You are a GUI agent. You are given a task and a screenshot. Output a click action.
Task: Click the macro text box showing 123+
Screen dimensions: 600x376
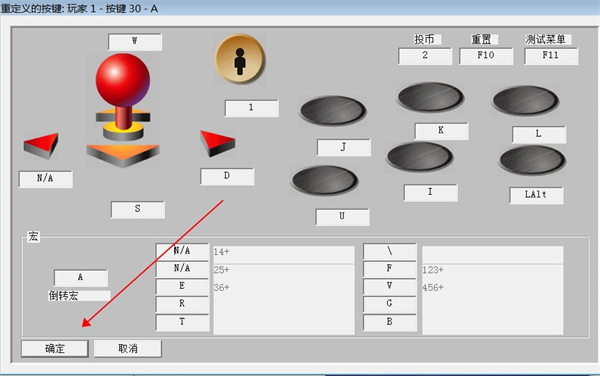point(492,270)
